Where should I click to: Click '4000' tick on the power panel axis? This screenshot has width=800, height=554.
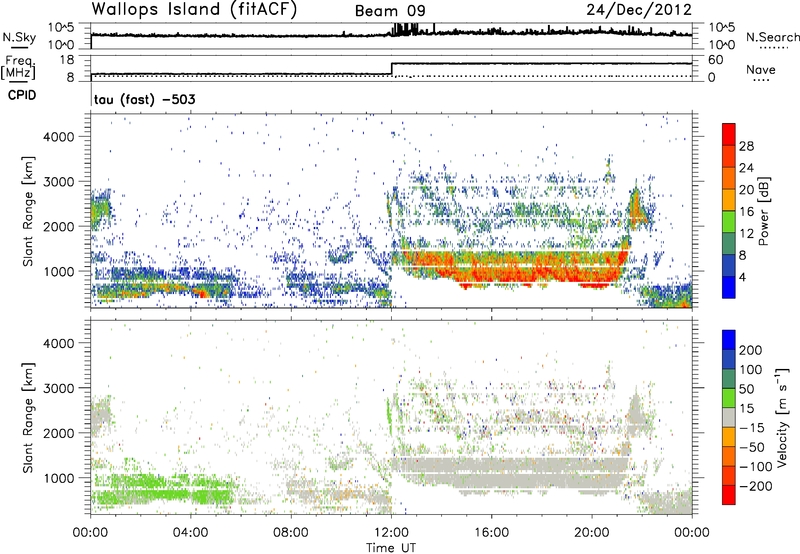pos(58,137)
